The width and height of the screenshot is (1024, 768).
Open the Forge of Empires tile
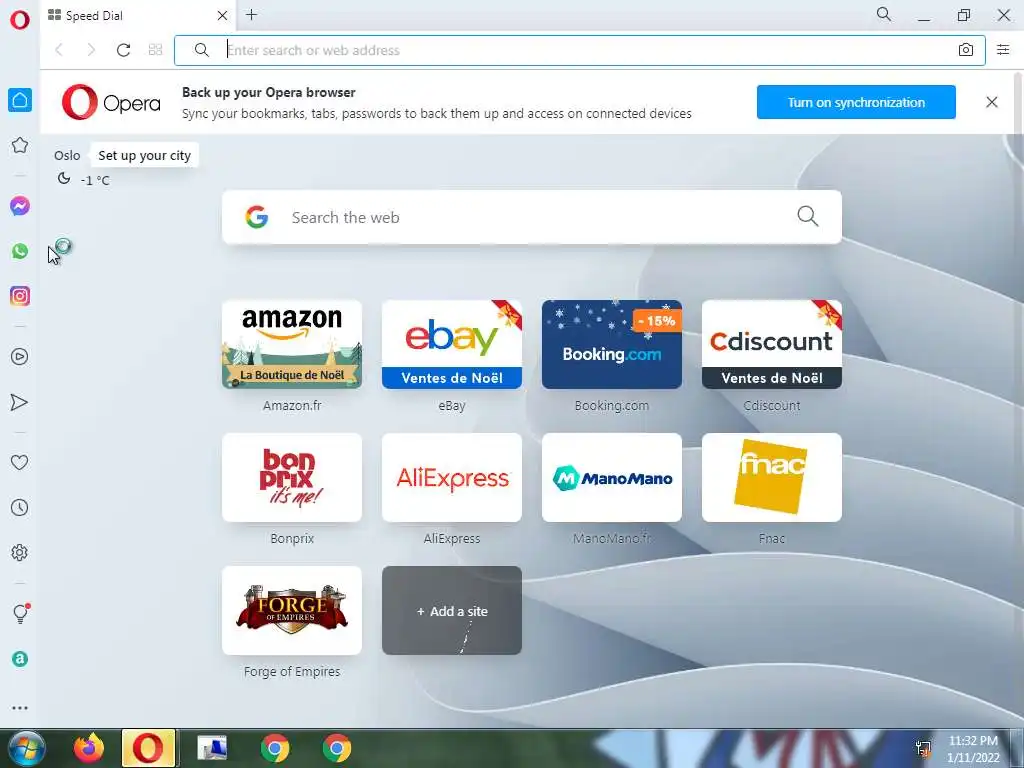(292, 611)
